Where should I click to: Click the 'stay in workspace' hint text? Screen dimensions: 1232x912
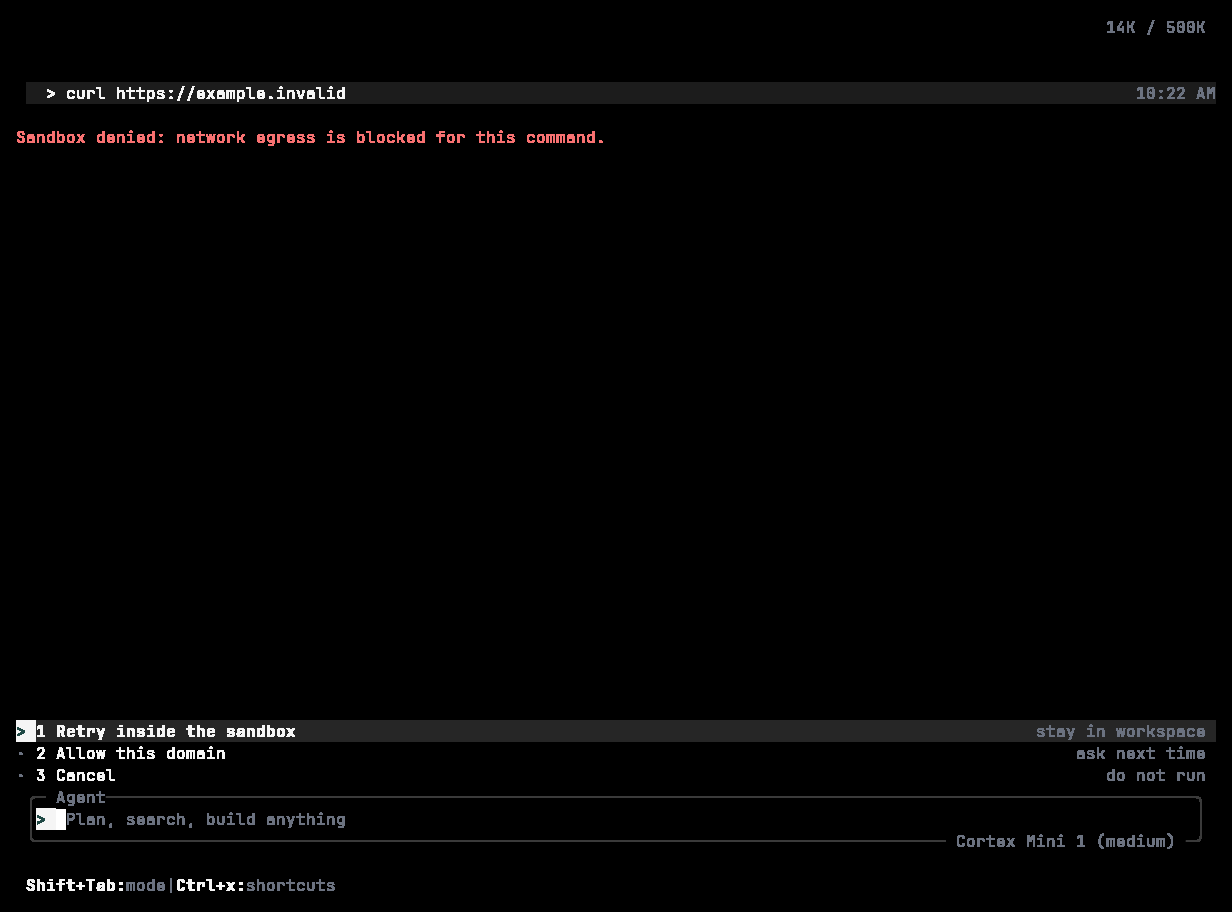[x=1121, y=731]
